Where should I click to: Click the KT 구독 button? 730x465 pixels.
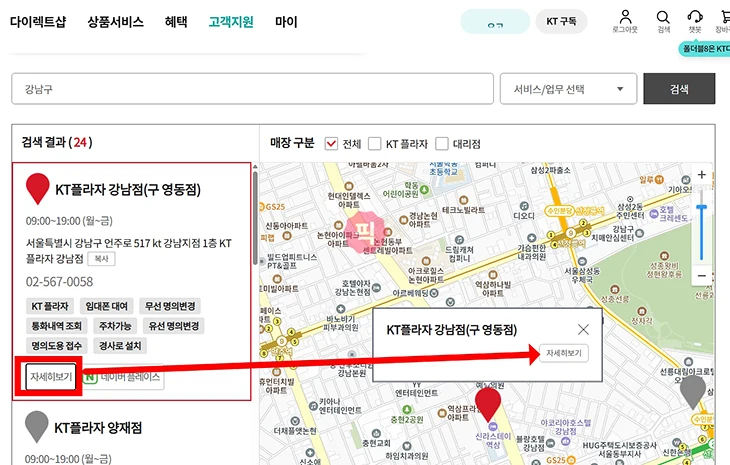[561, 21]
